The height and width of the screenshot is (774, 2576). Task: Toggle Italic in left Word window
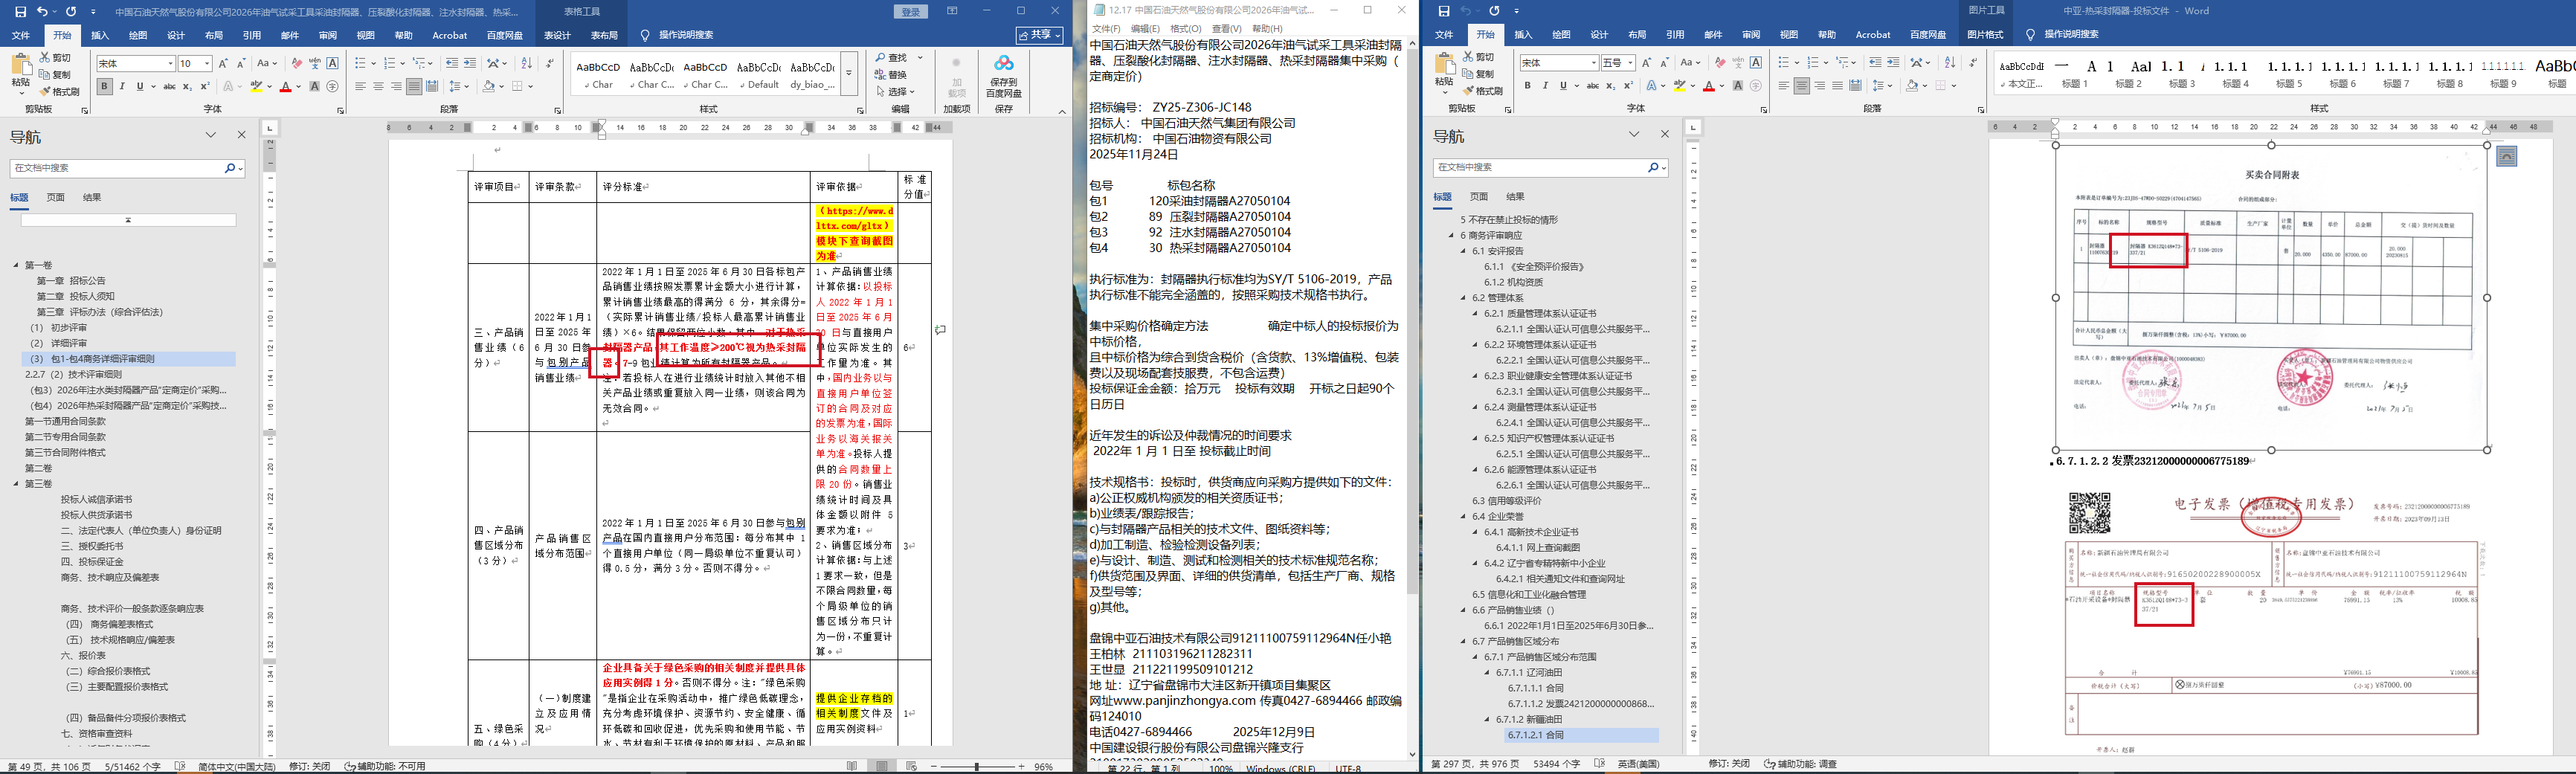[x=122, y=87]
